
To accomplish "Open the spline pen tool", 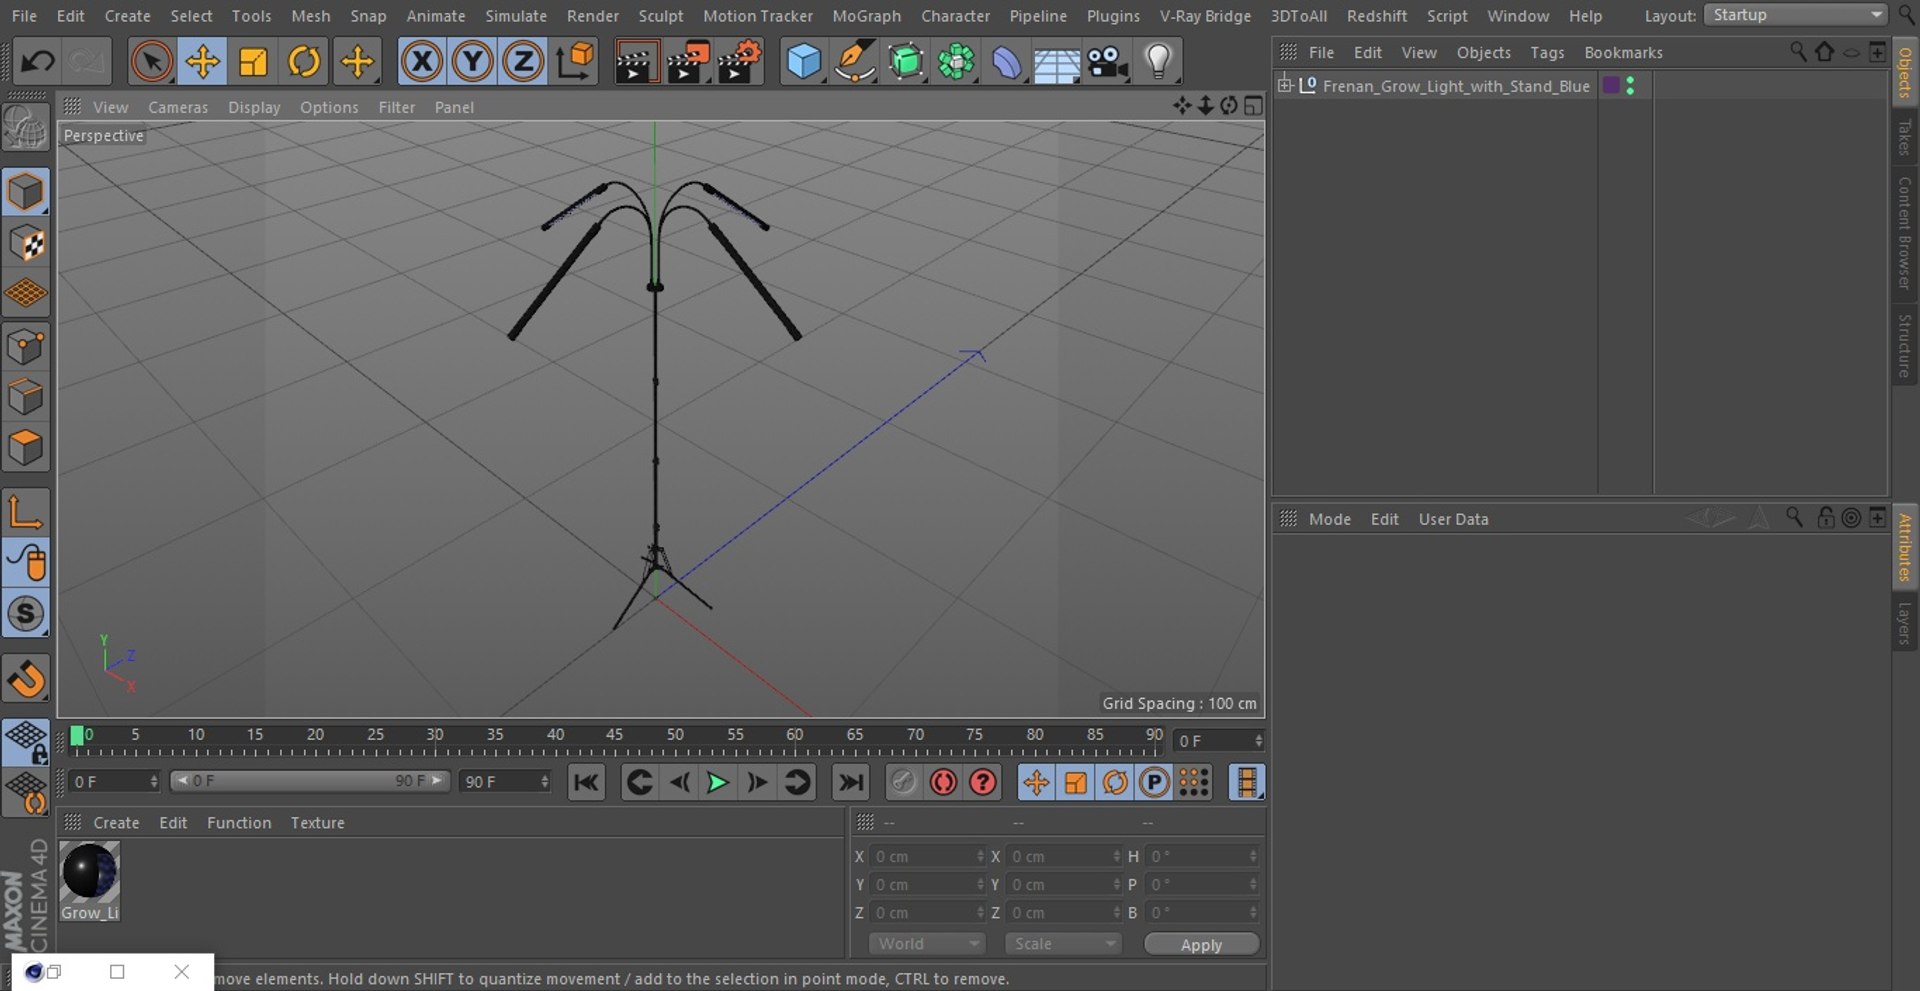I will (855, 62).
